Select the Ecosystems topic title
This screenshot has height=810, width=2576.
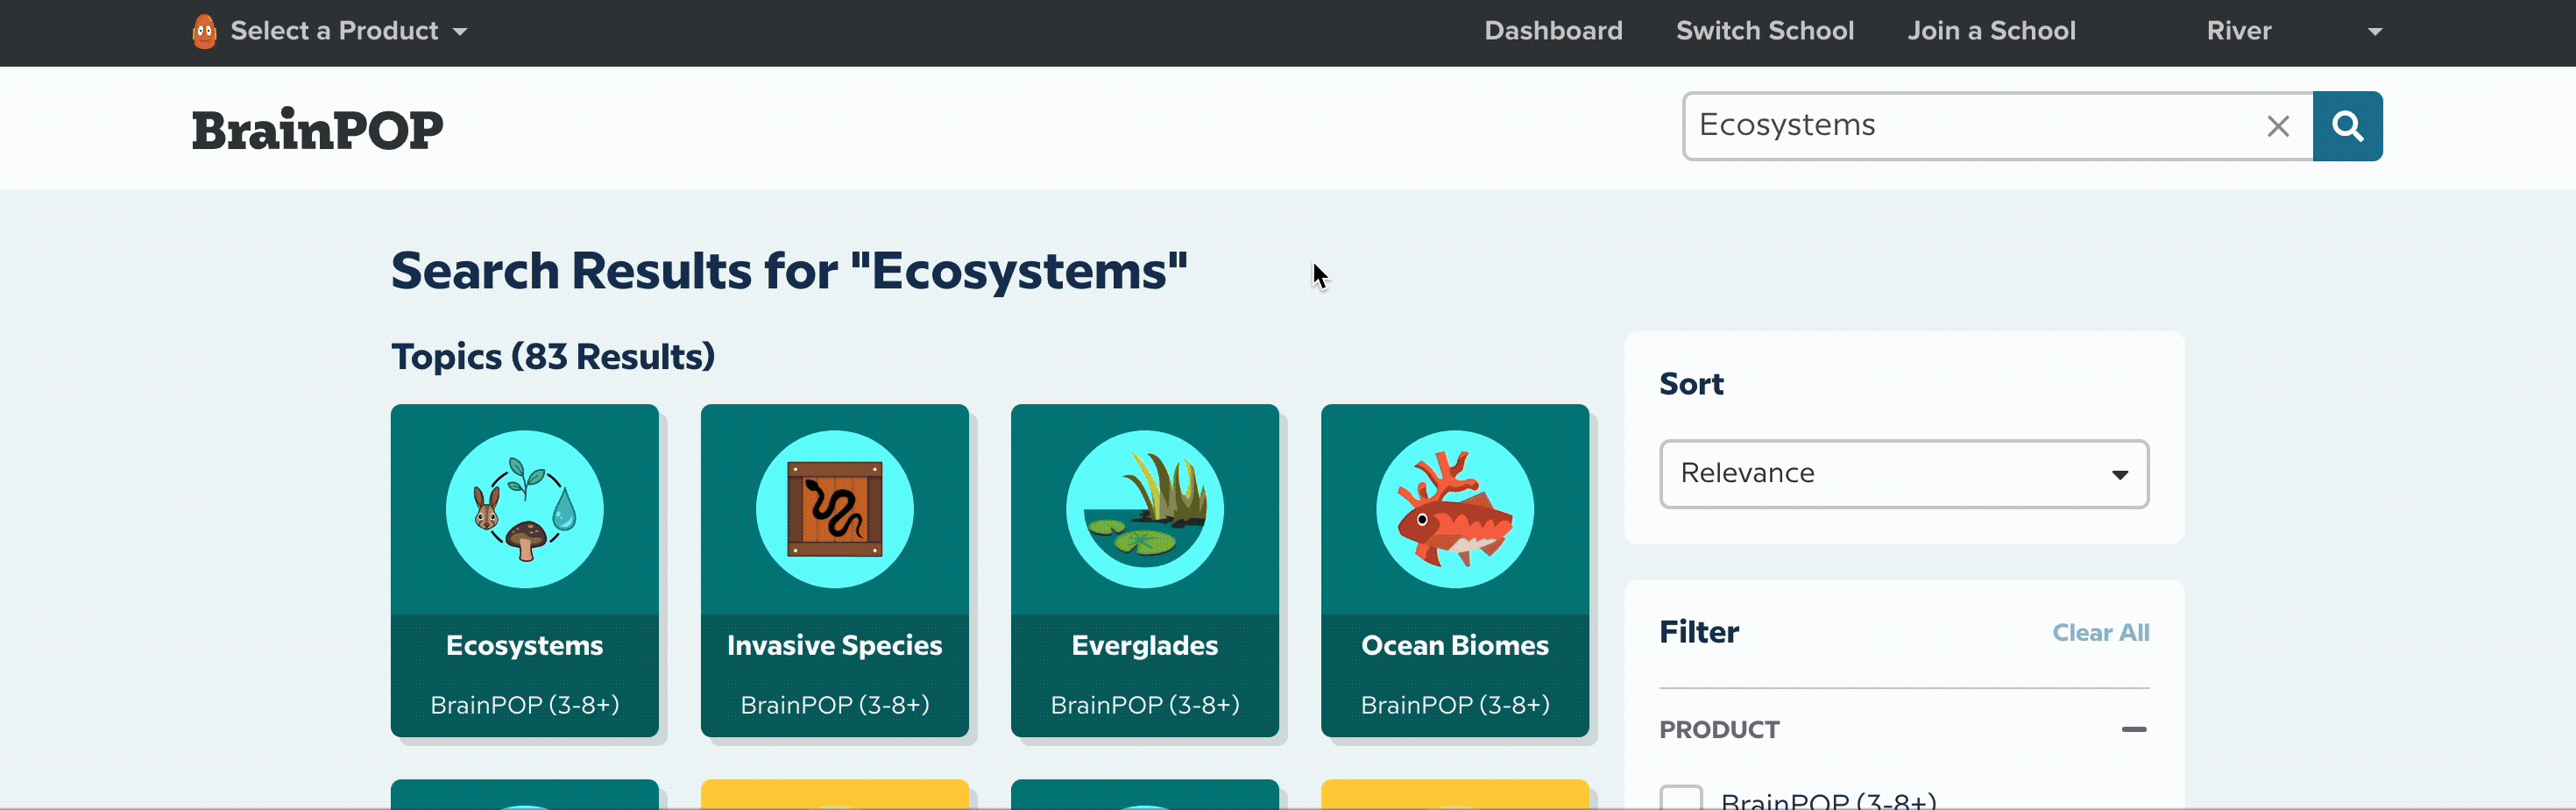click(525, 646)
